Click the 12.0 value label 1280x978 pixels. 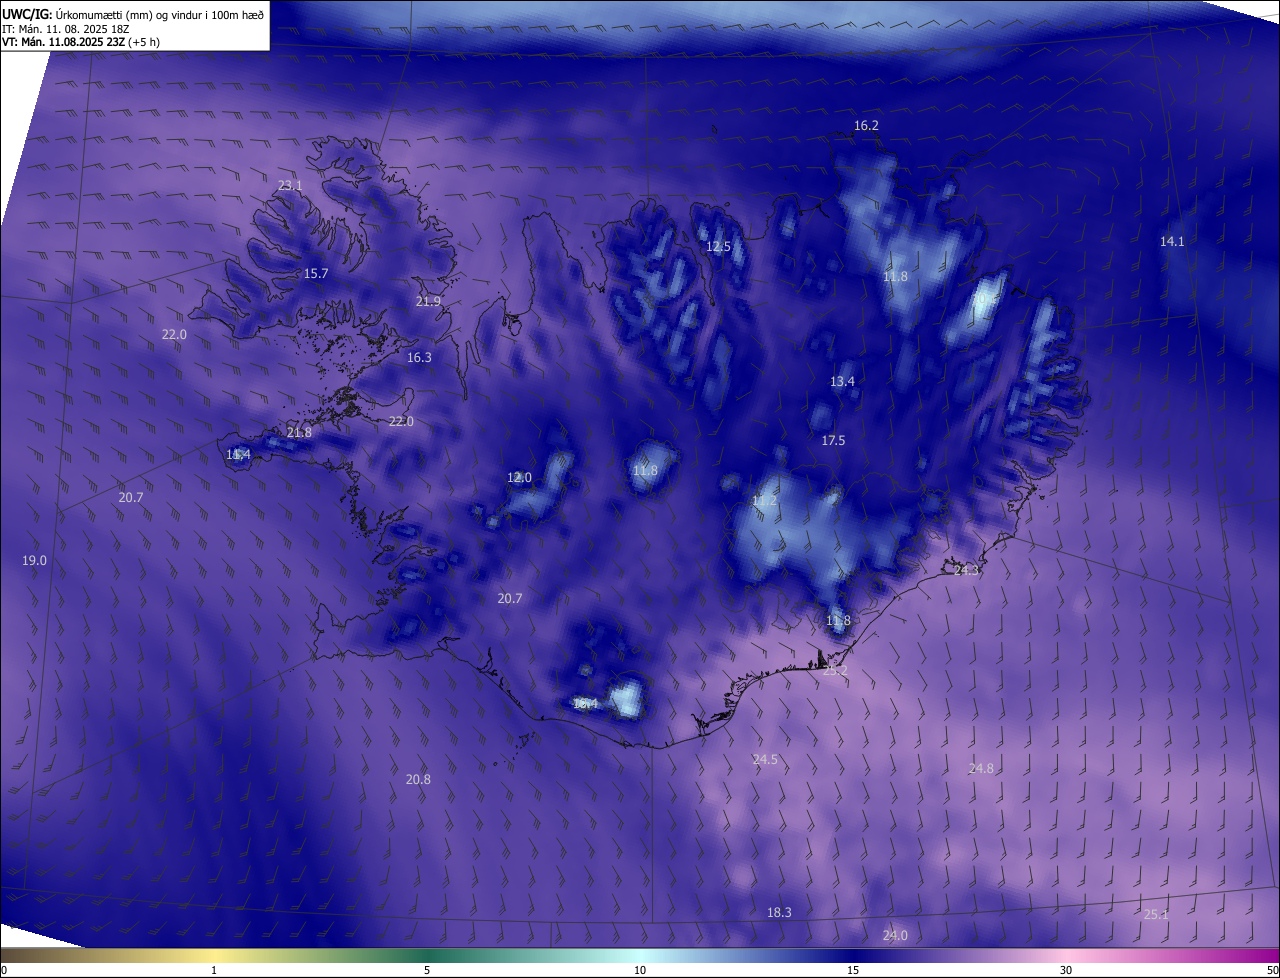(519, 478)
